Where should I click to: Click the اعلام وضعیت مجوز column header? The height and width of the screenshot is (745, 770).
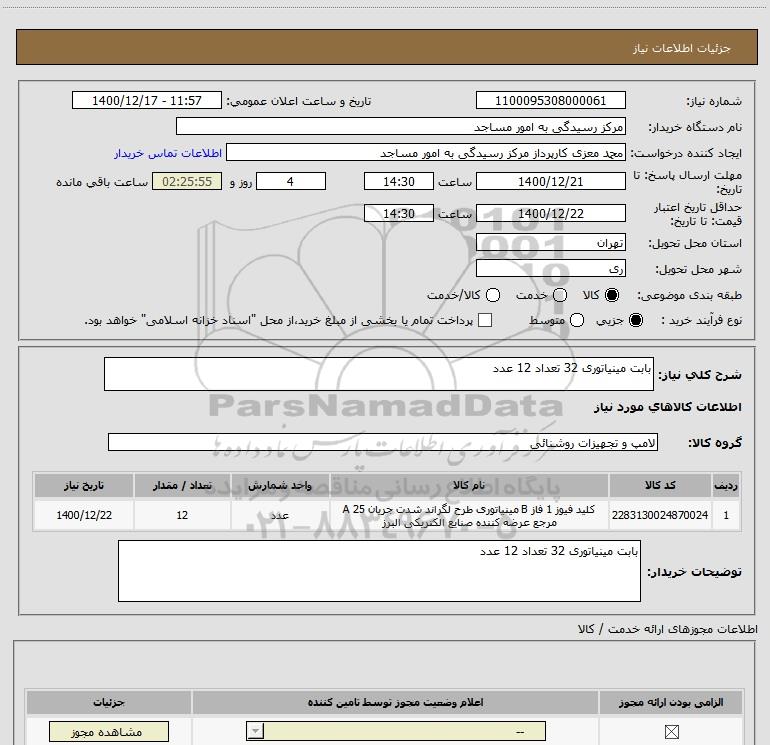point(395,702)
